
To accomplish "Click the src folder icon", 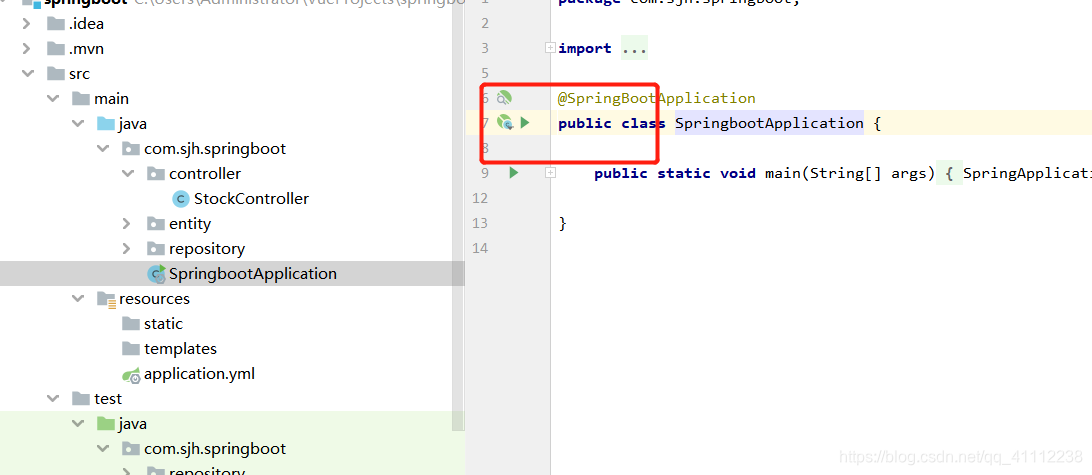I will tap(56, 74).
